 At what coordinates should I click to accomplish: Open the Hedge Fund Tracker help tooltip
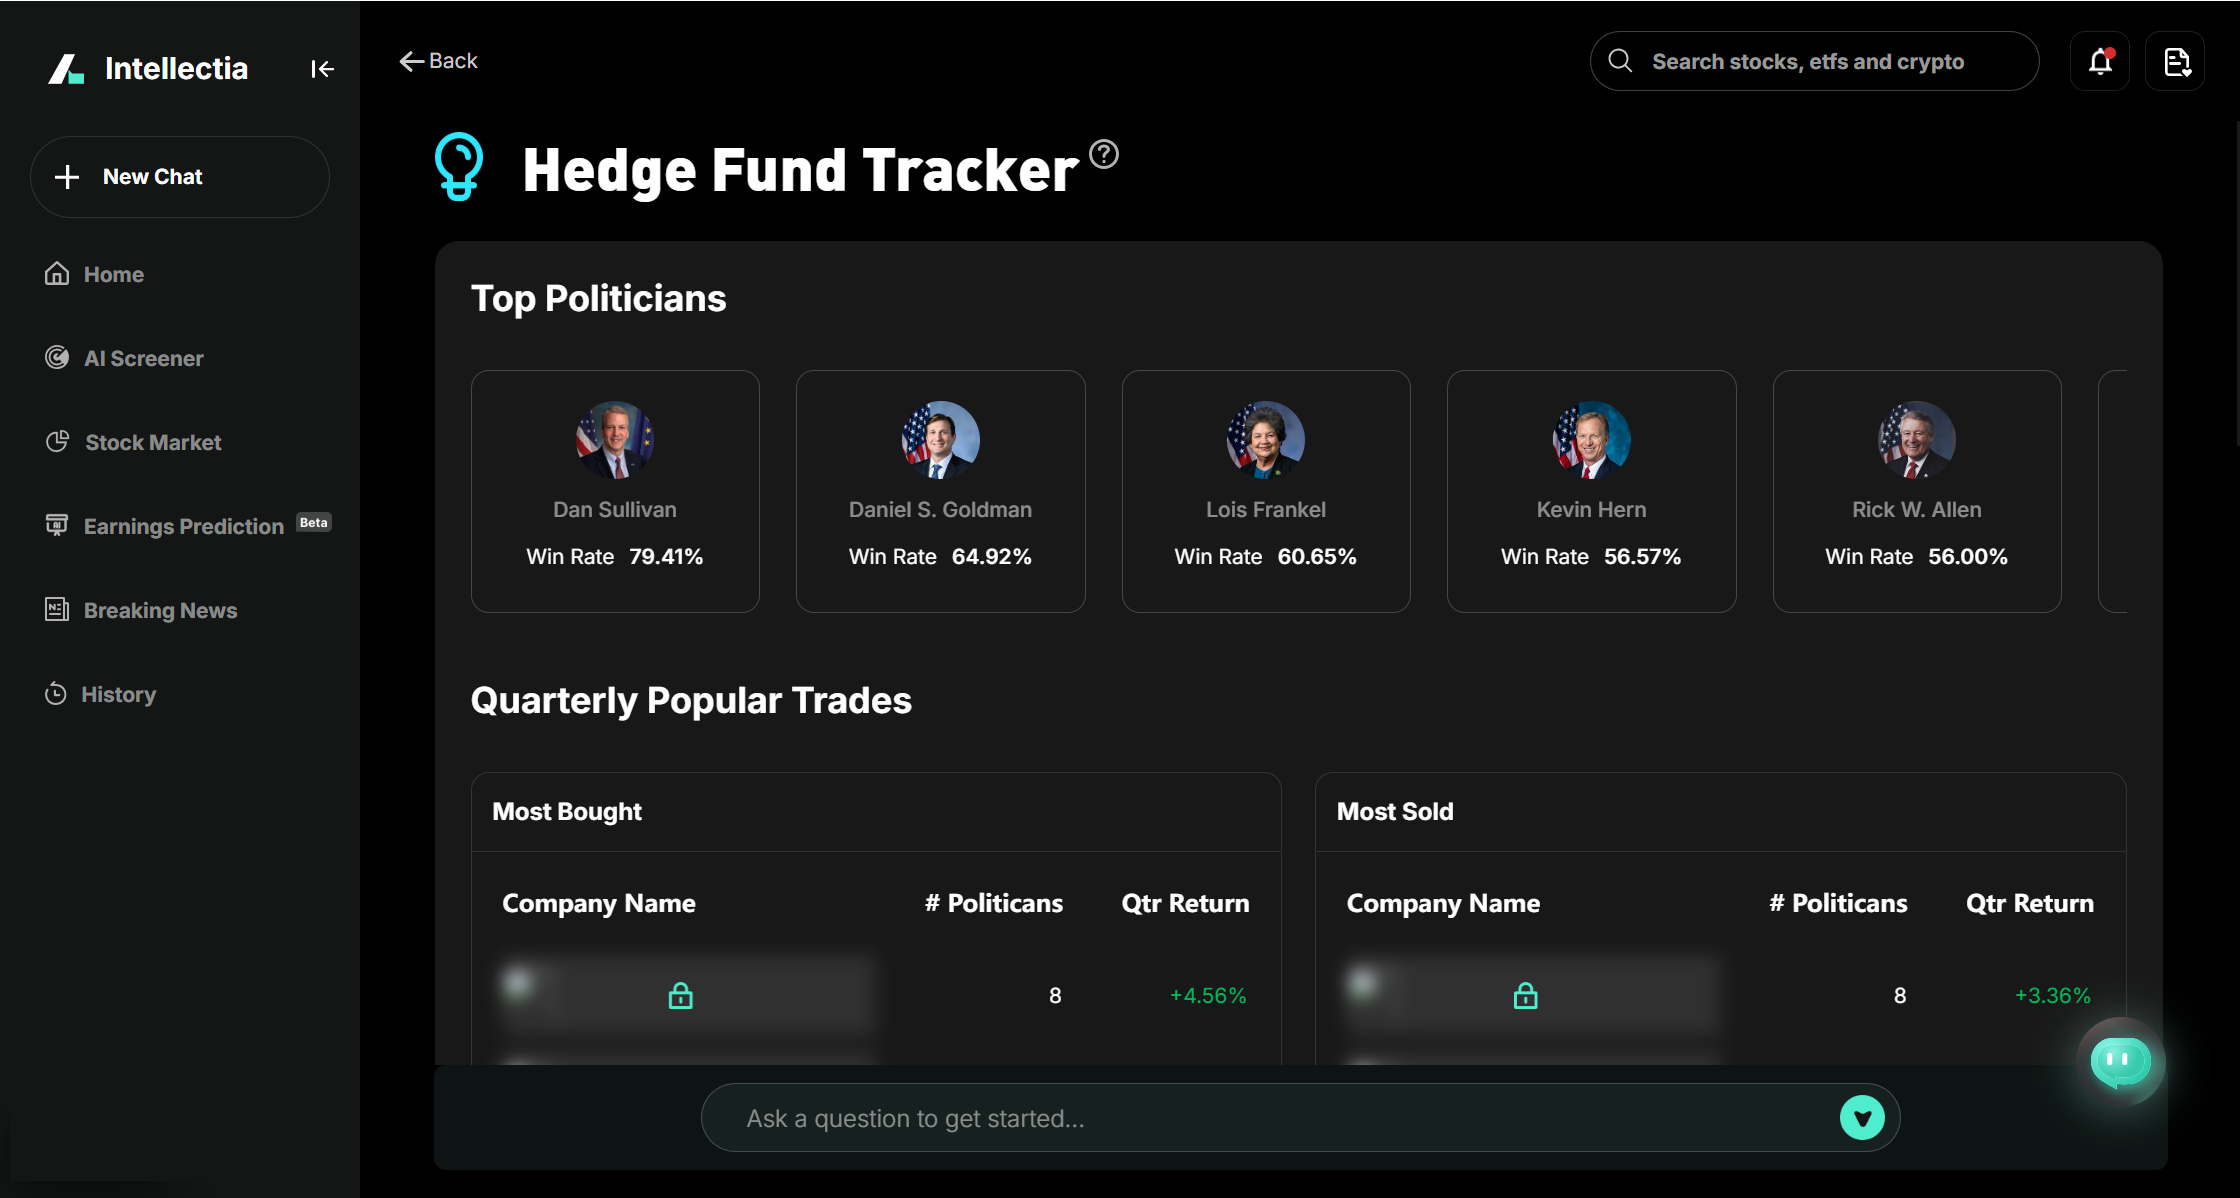pyautogui.click(x=1103, y=153)
